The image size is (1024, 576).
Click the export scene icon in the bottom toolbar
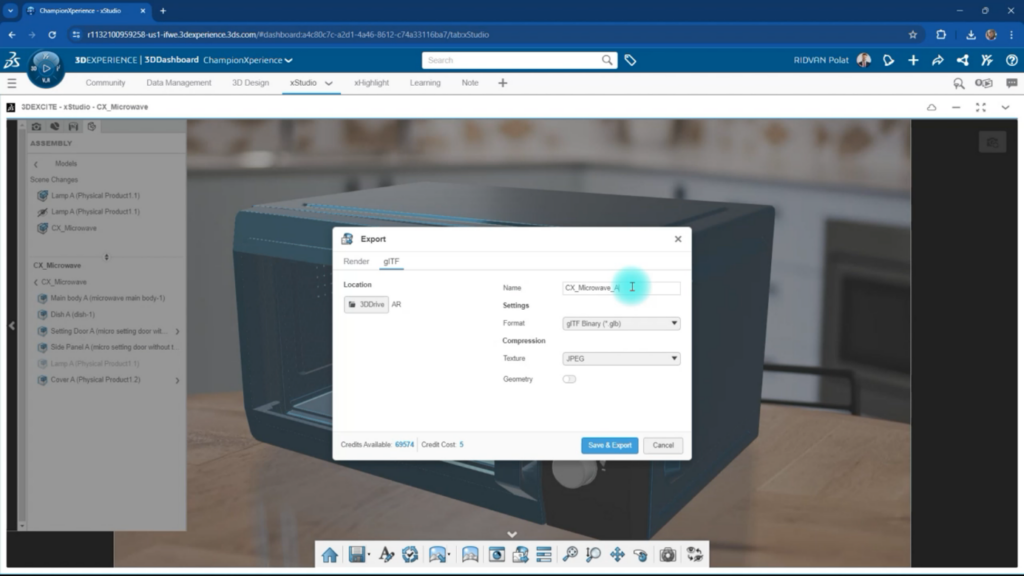tap(520, 555)
